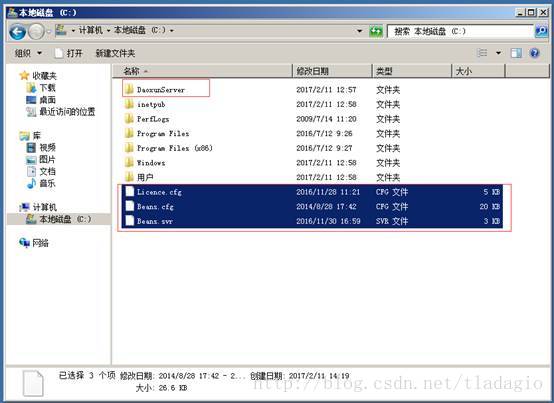Sort by the 类型 column header
554x403 pixels.
point(412,71)
